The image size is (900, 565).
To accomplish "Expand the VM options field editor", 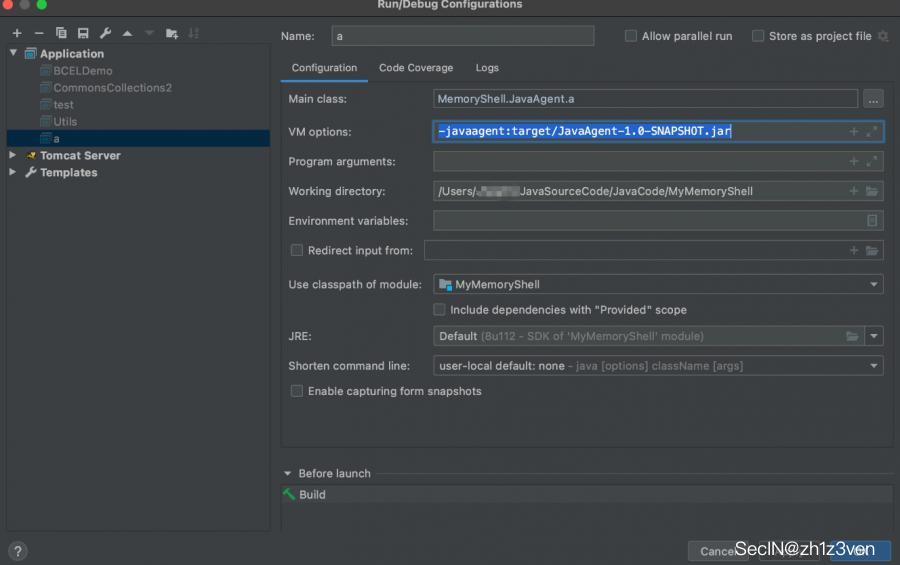I will 872,132.
